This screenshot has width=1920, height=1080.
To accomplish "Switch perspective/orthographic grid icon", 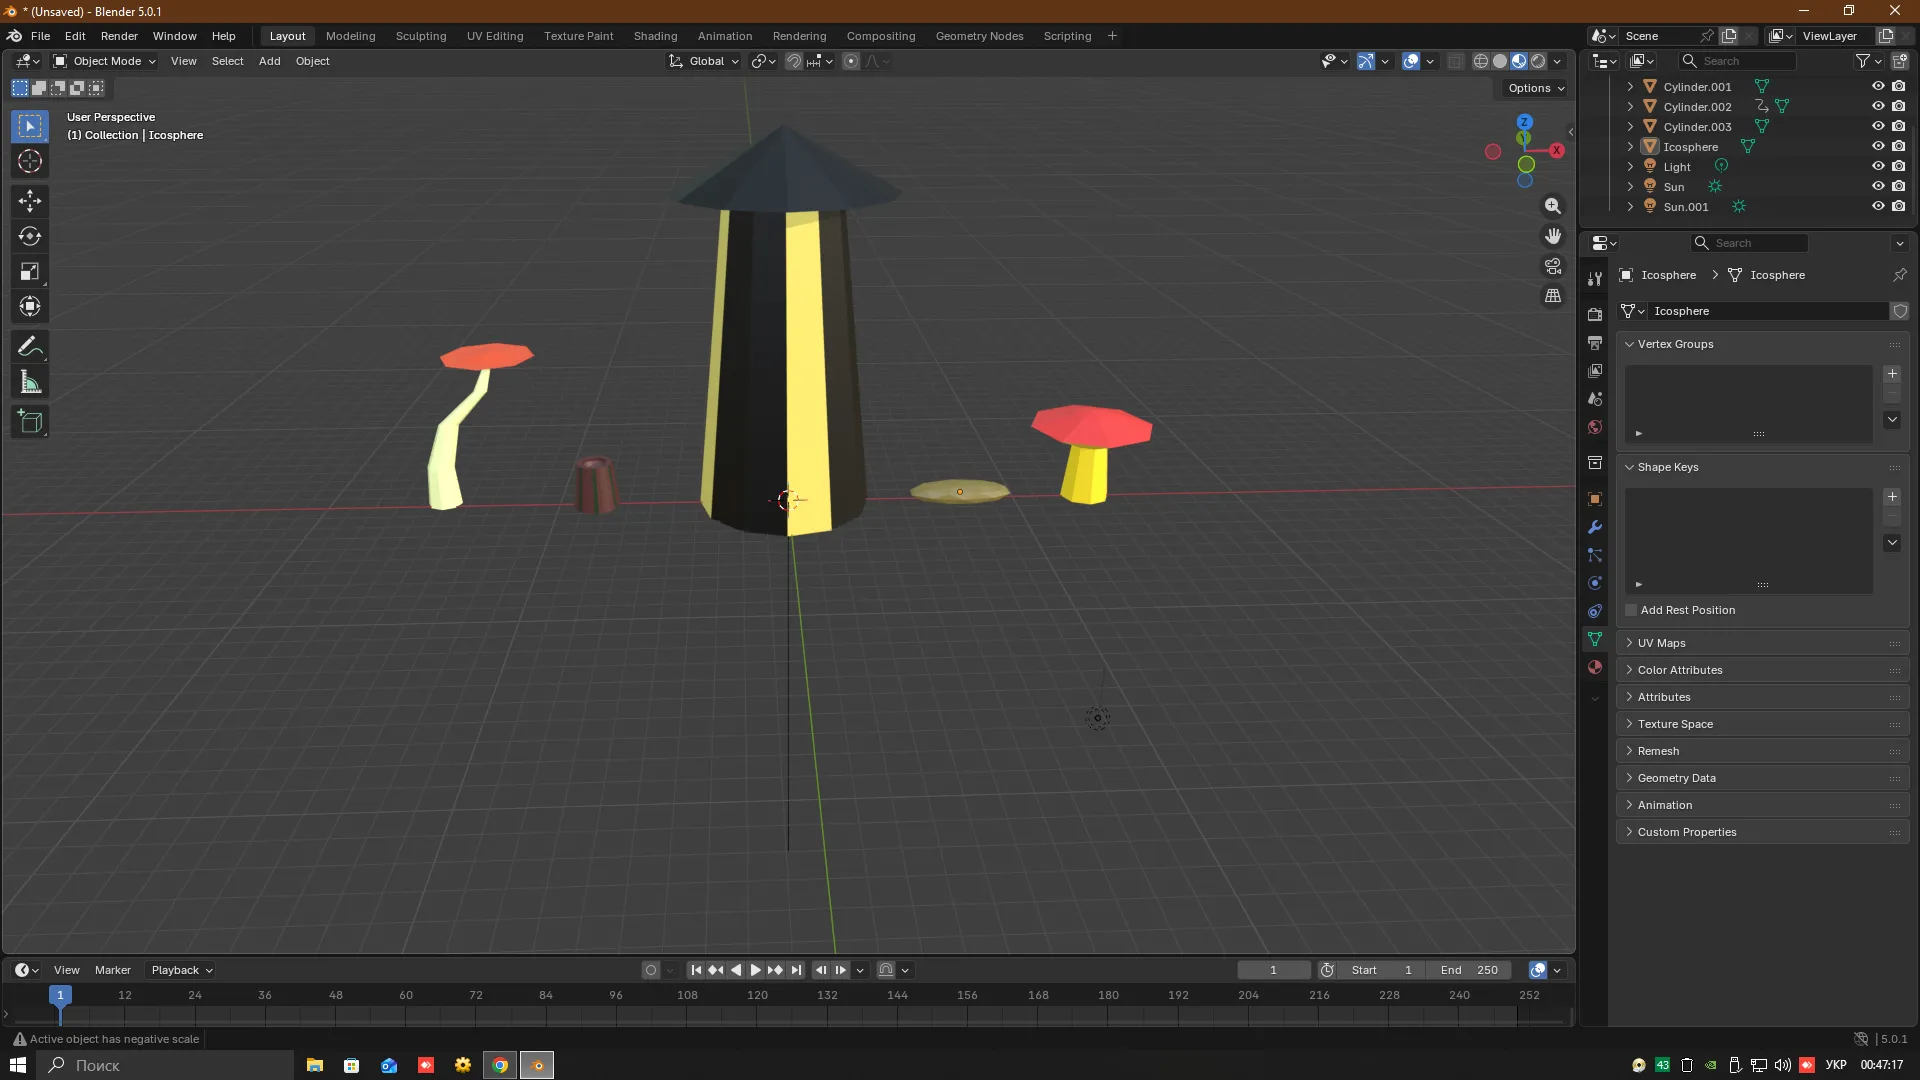I will point(1552,296).
